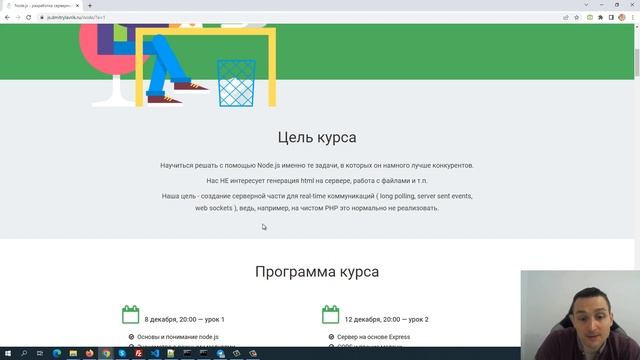Click the page vertical scrollbar thumb

(x=637, y=62)
